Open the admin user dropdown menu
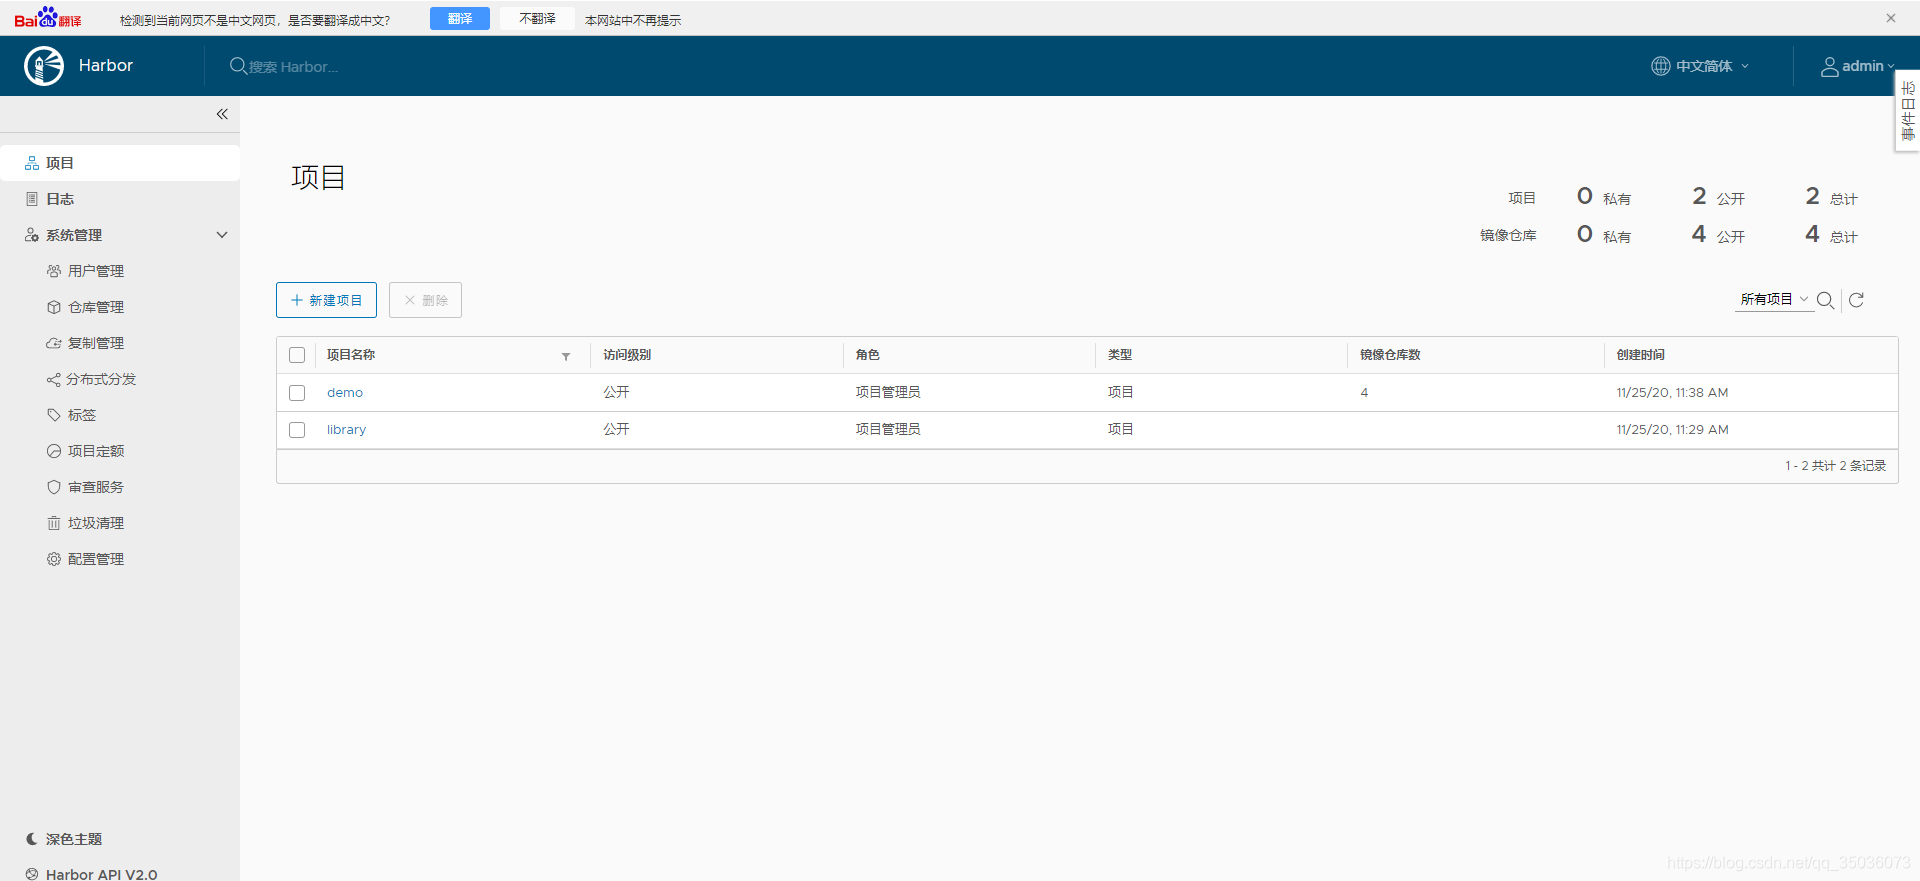1920x881 pixels. 1858,66
